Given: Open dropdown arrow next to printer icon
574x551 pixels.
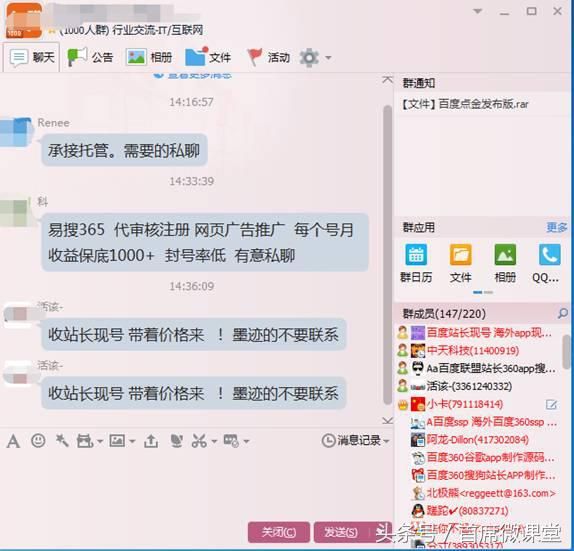Looking at the screenshot, I should tap(100, 441).
